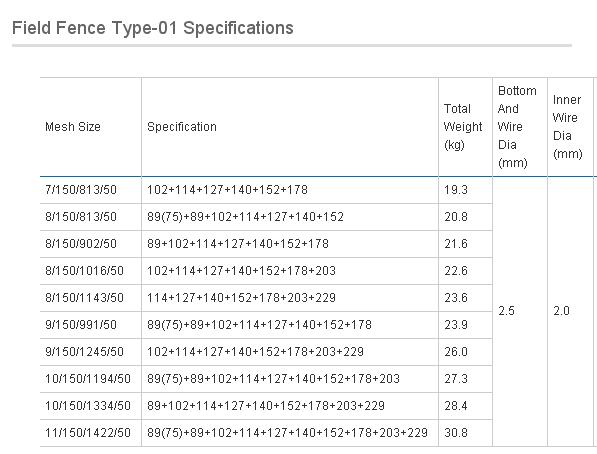Click specification 114+127+140+152+178+203+229 cell
597x454 pixels.
[x=290, y=298]
